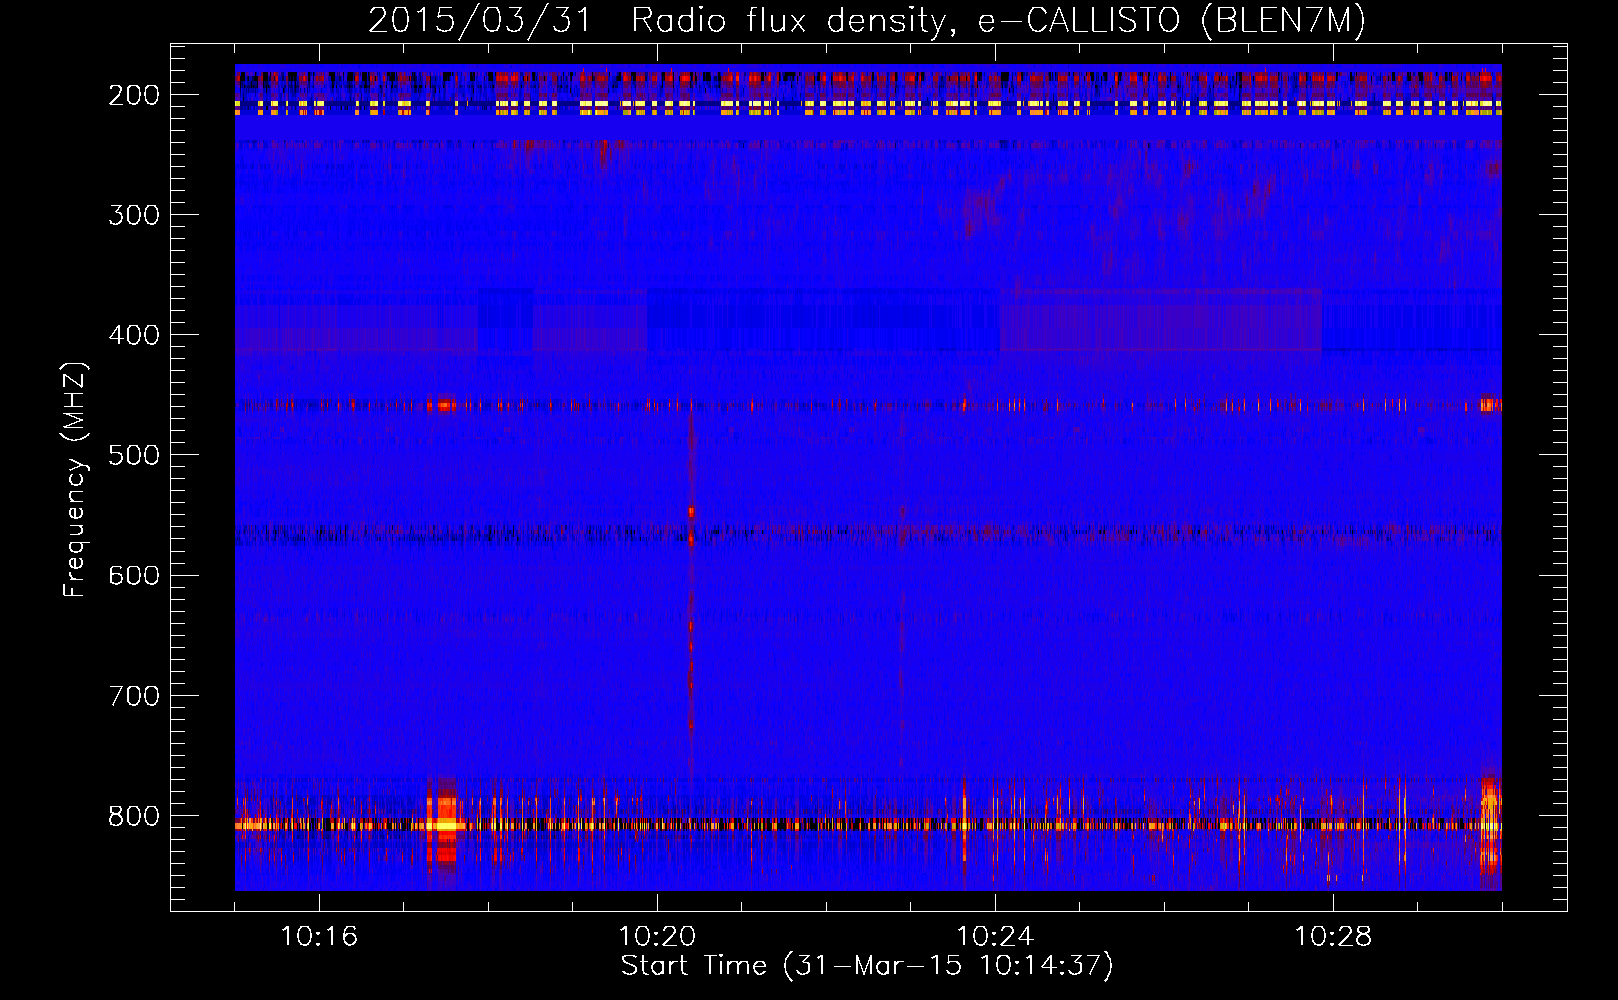Select the 700 frequency tick label
1618x1000 pixels.
click(x=134, y=696)
